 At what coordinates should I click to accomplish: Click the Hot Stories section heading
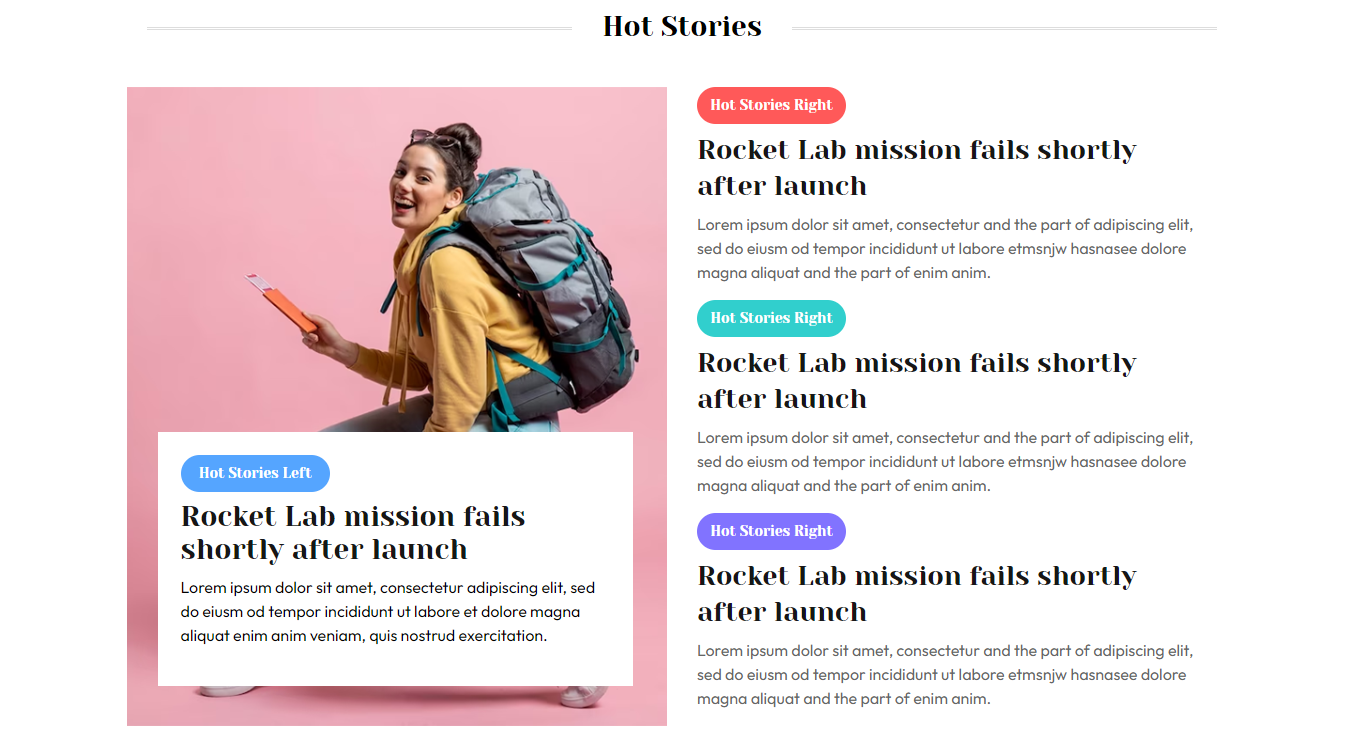pyautogui.click(x=682, y=26)
